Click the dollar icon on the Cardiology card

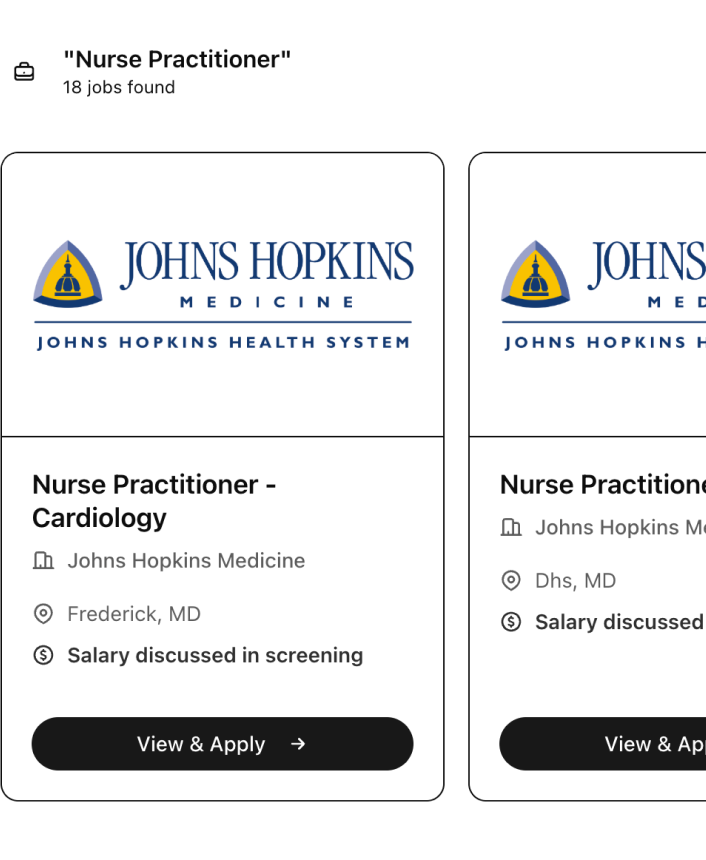click(x=43, y=656)
